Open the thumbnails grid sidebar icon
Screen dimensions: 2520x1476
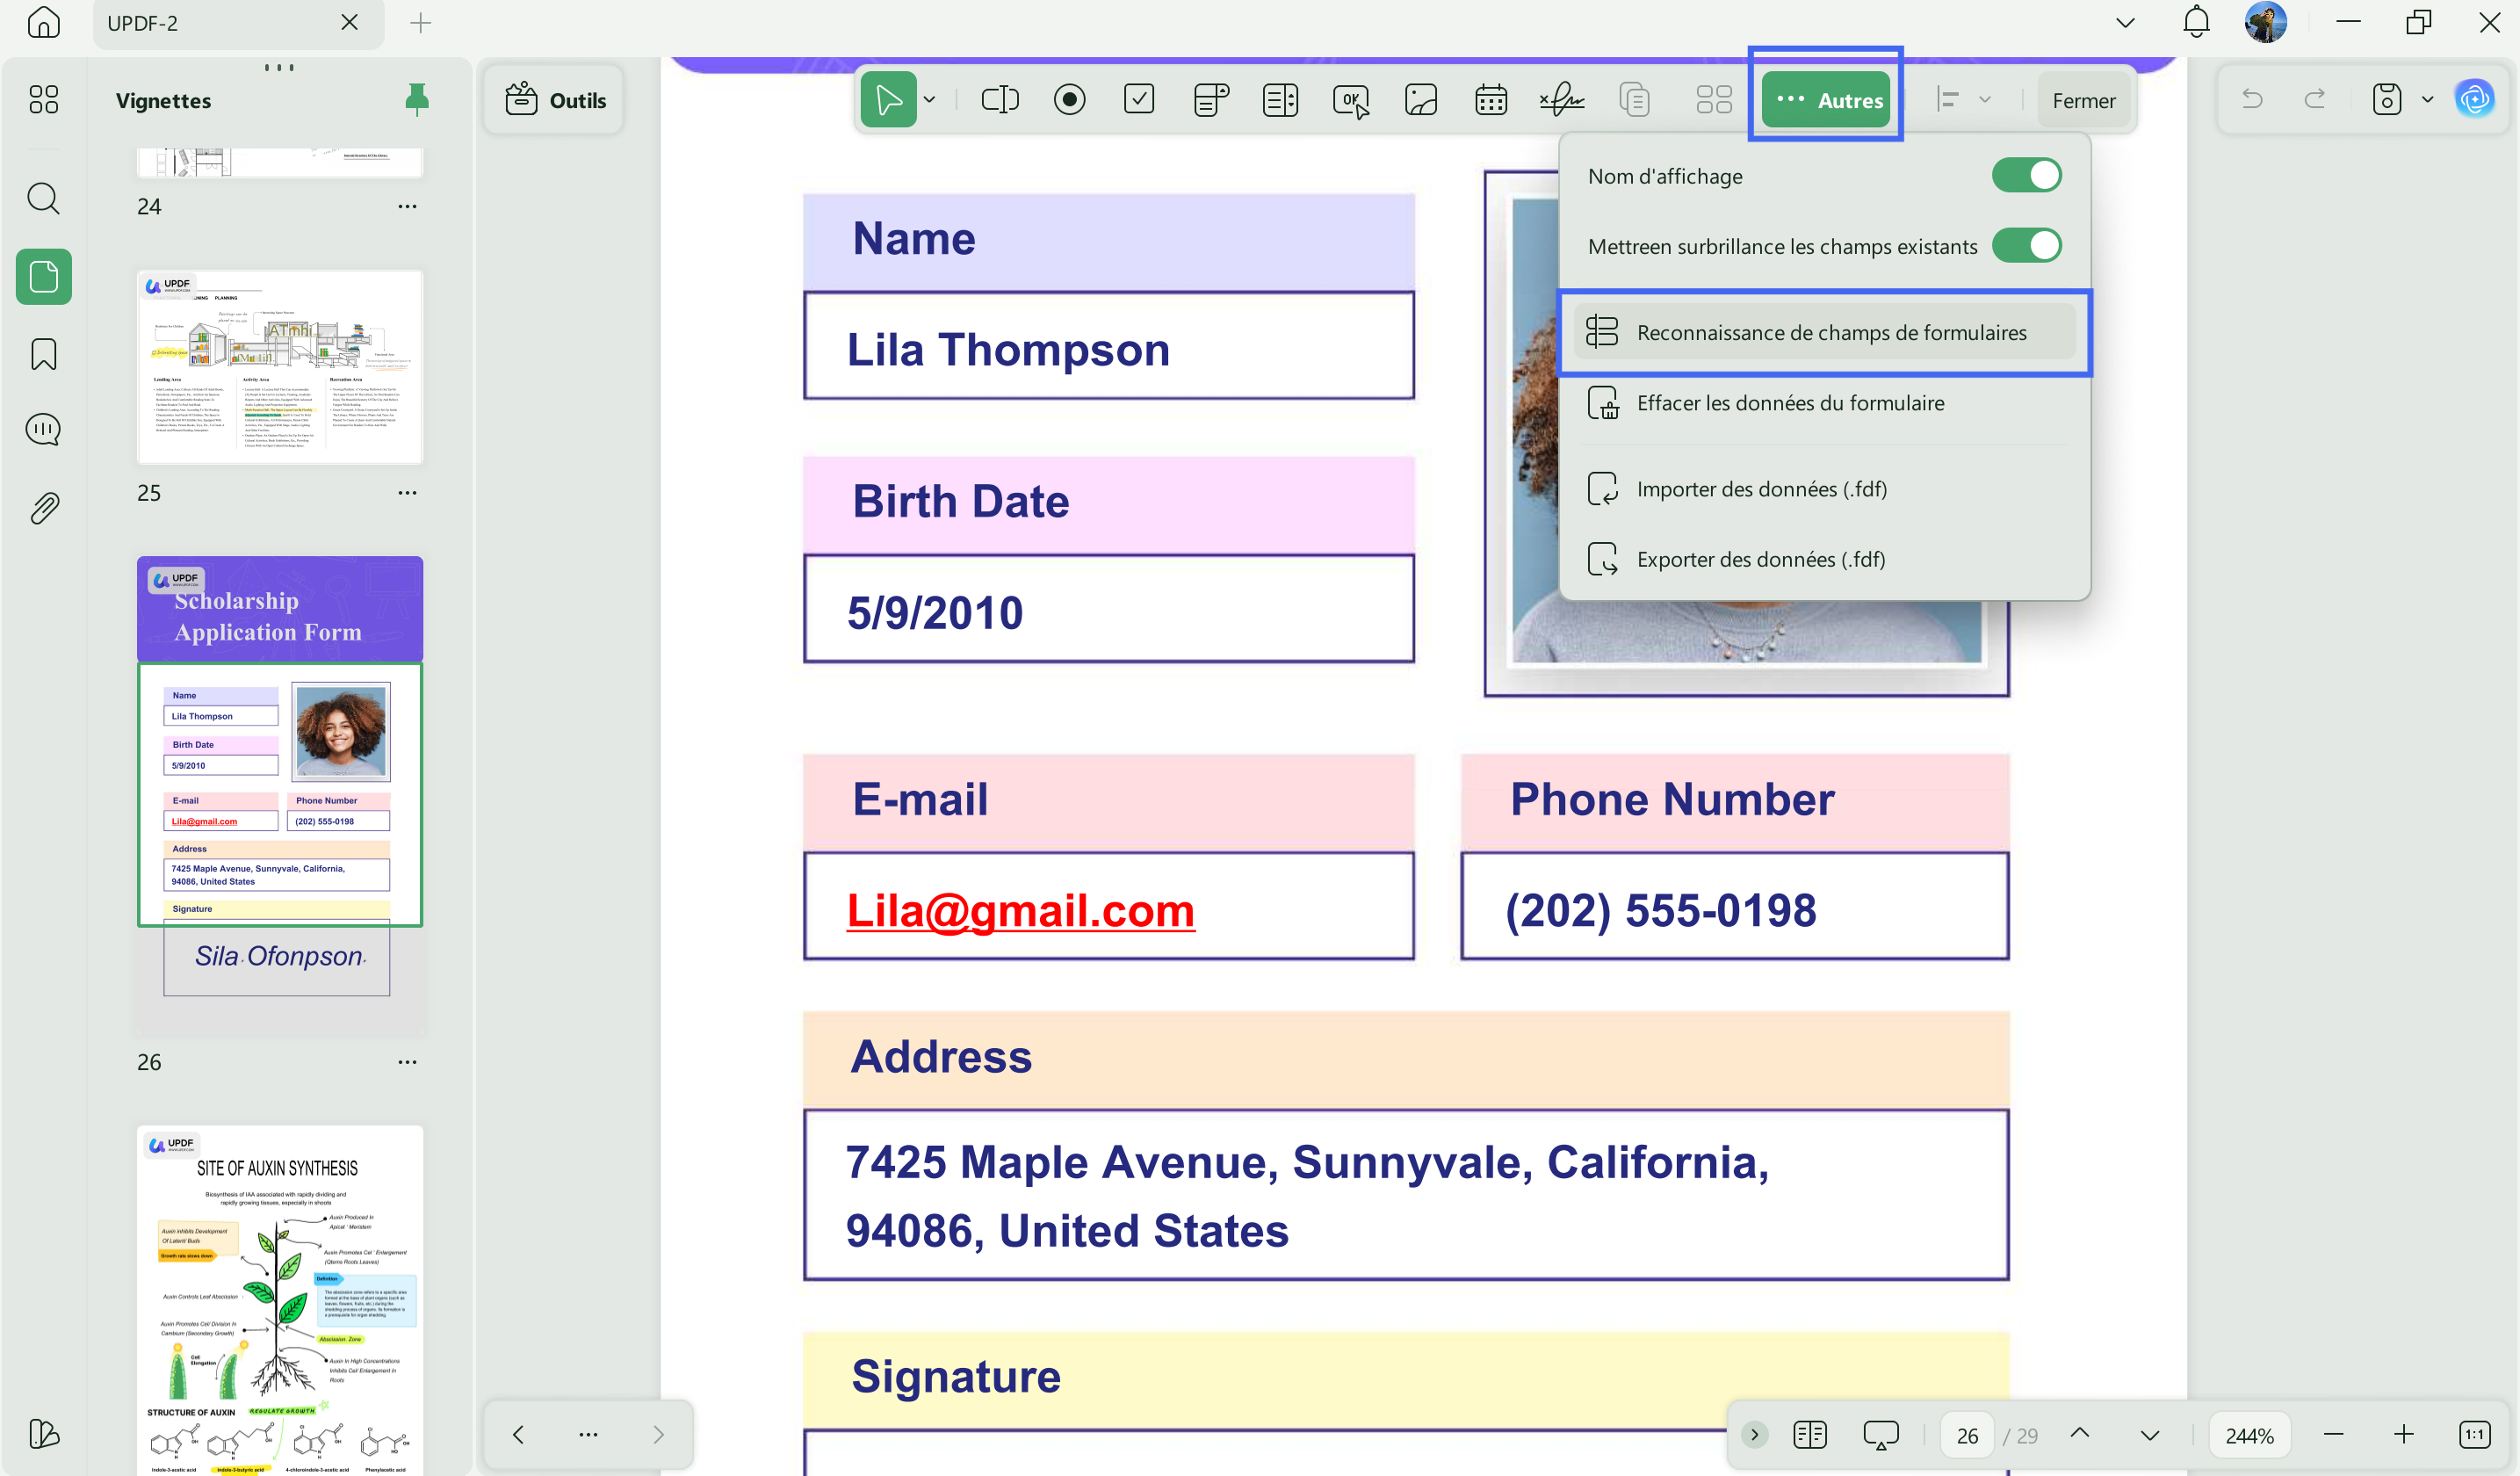43,99
